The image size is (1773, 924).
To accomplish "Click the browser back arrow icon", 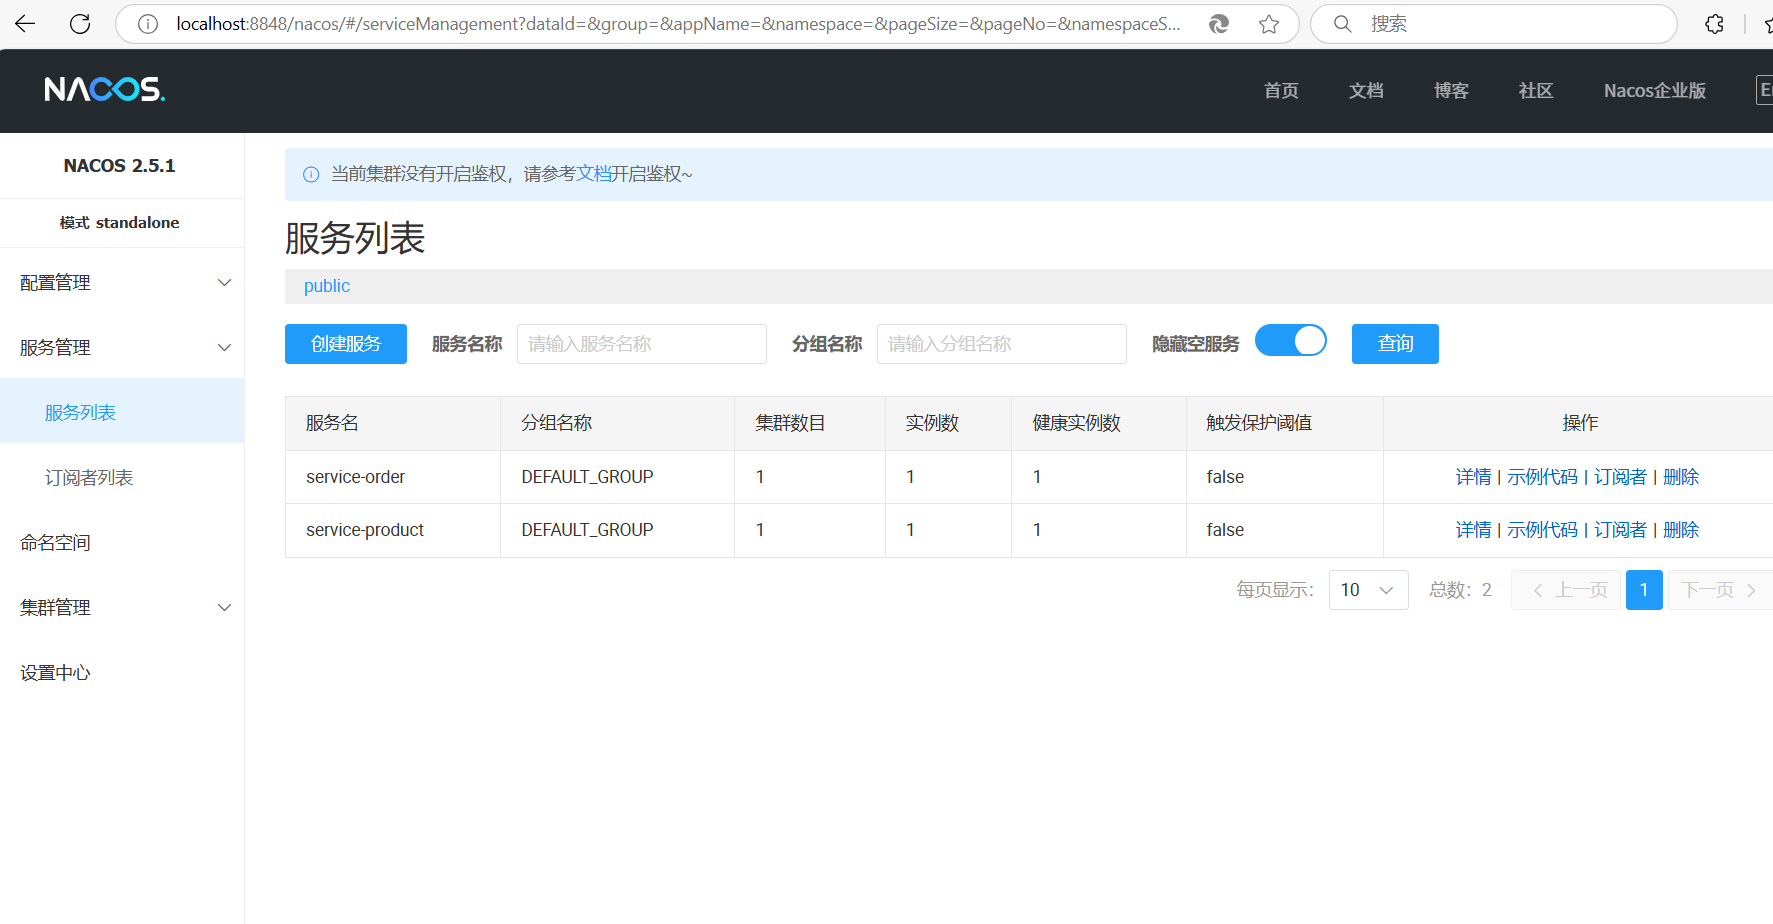I will [x=25, y=24].
